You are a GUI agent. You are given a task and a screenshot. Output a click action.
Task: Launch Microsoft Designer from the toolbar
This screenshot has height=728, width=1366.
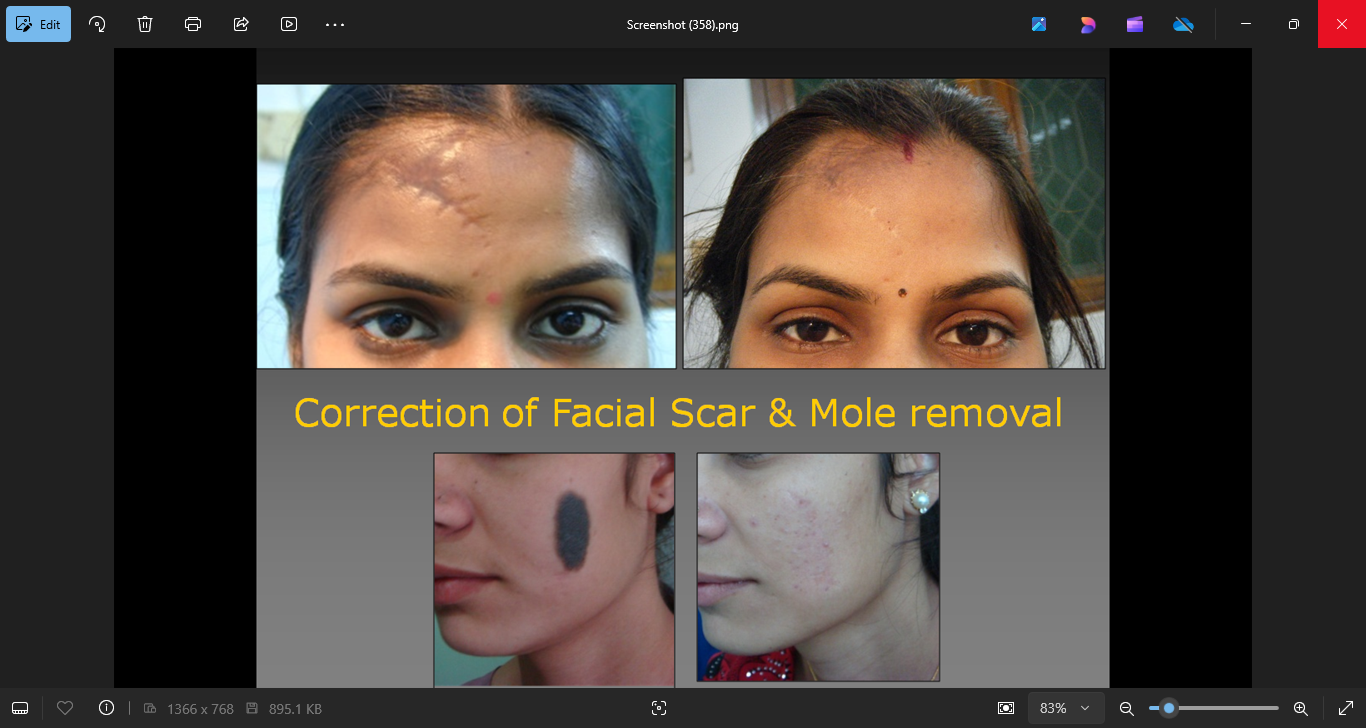tap(1087, 24)
